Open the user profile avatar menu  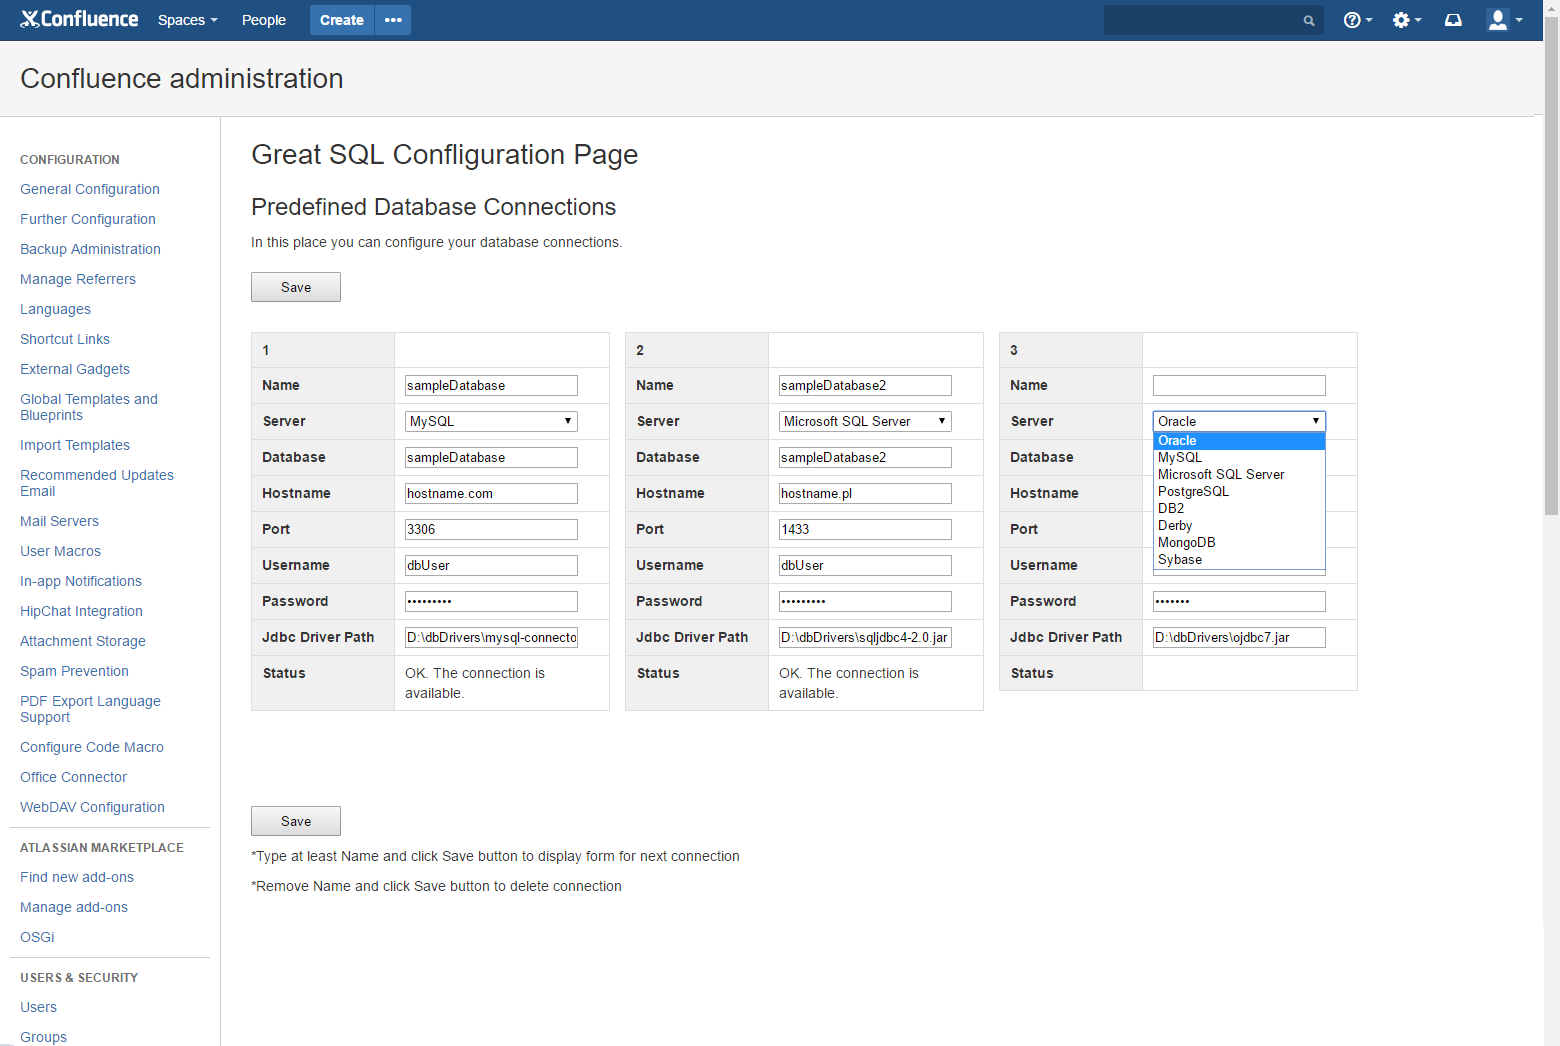[1504, 20]
